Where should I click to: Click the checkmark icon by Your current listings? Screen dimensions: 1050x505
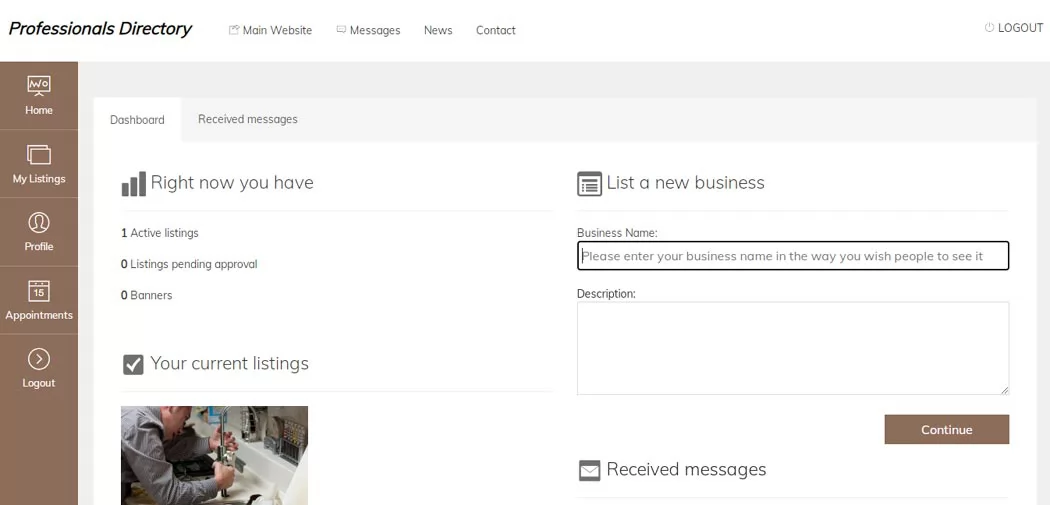coord(133,364)
